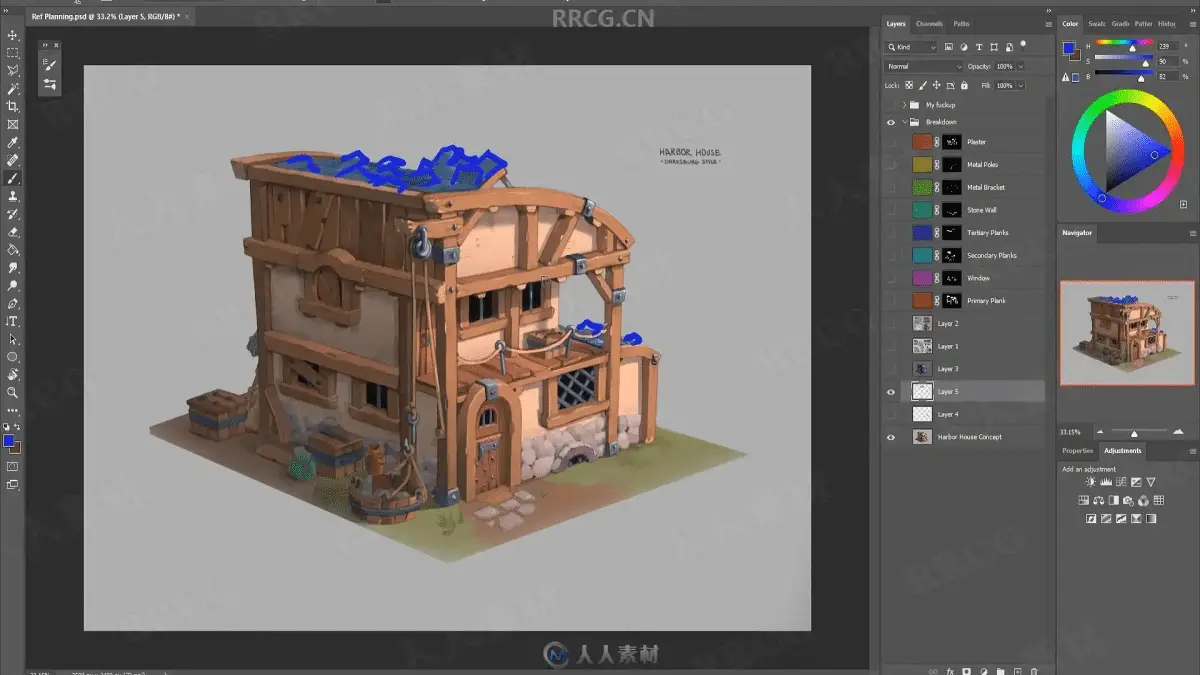Add Brightness/Contrast adjustment

pos(1091,482)
